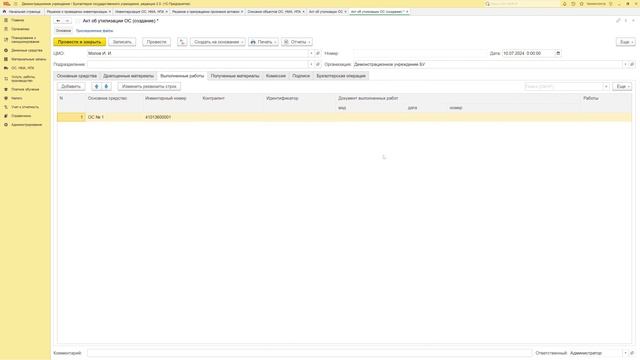
Task: Click Добавить to add a row
Action: (71, 87)
